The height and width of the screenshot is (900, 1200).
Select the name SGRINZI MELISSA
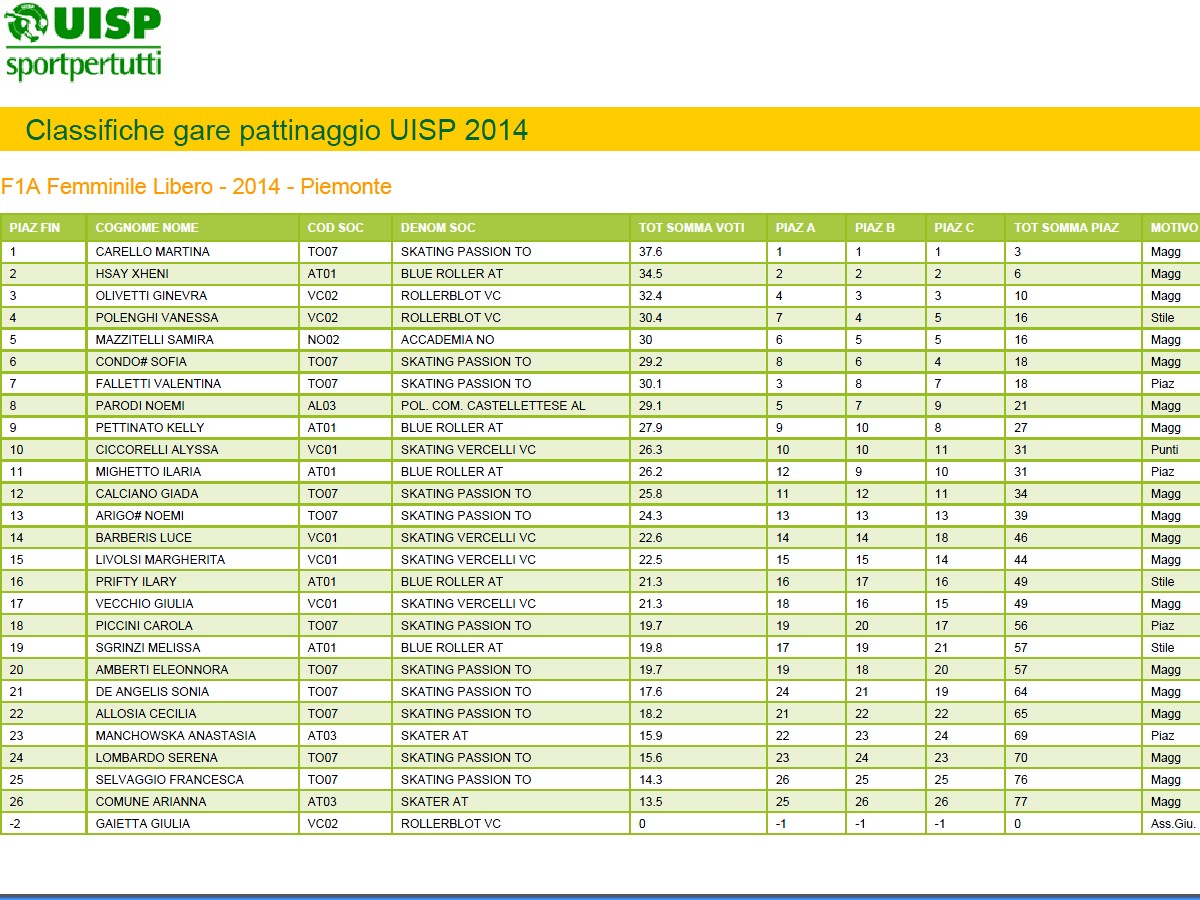point(148,648)
